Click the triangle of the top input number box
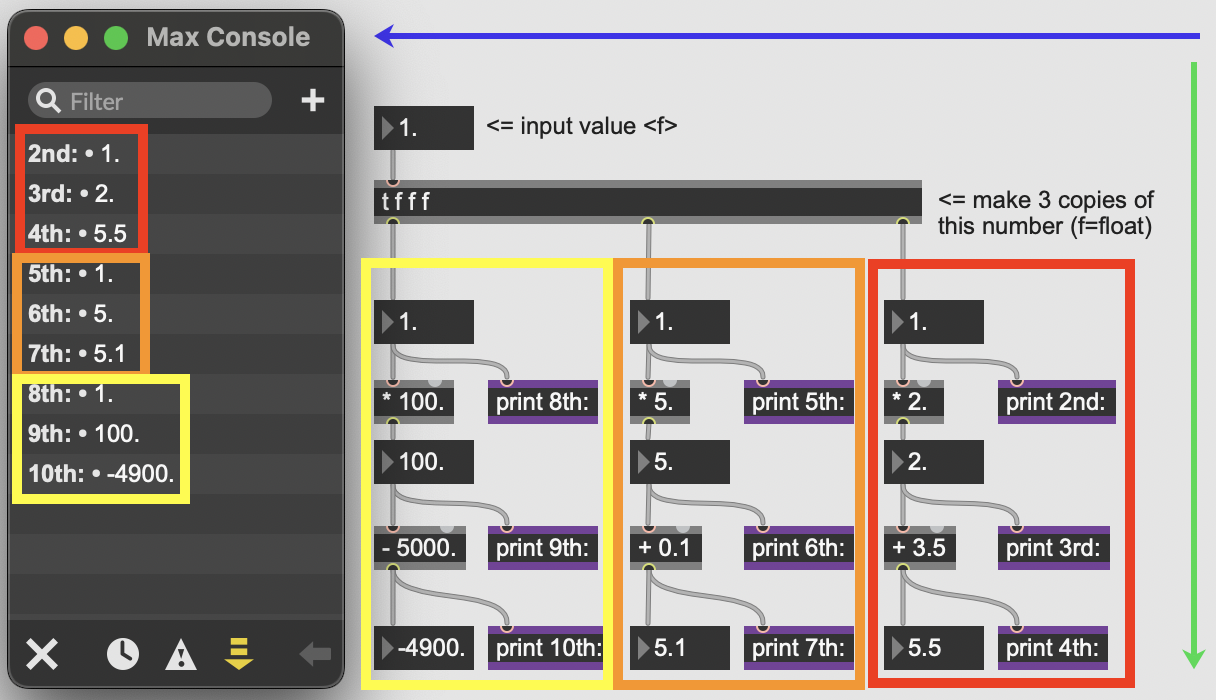 387,129
